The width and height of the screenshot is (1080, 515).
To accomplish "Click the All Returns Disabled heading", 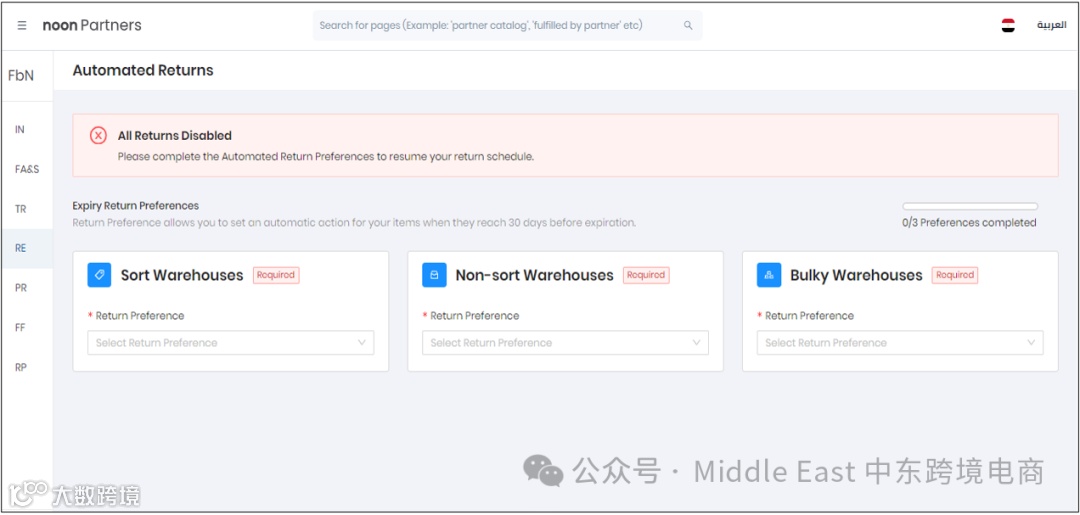I will point(174,136).
